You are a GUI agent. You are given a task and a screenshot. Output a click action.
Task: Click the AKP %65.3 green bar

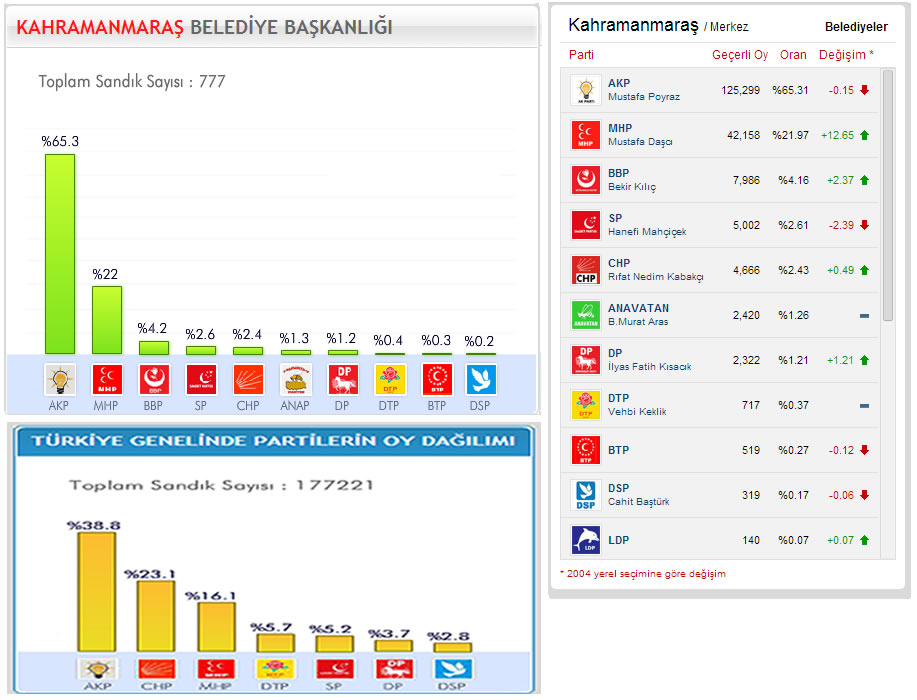click(x=60, y=254)
